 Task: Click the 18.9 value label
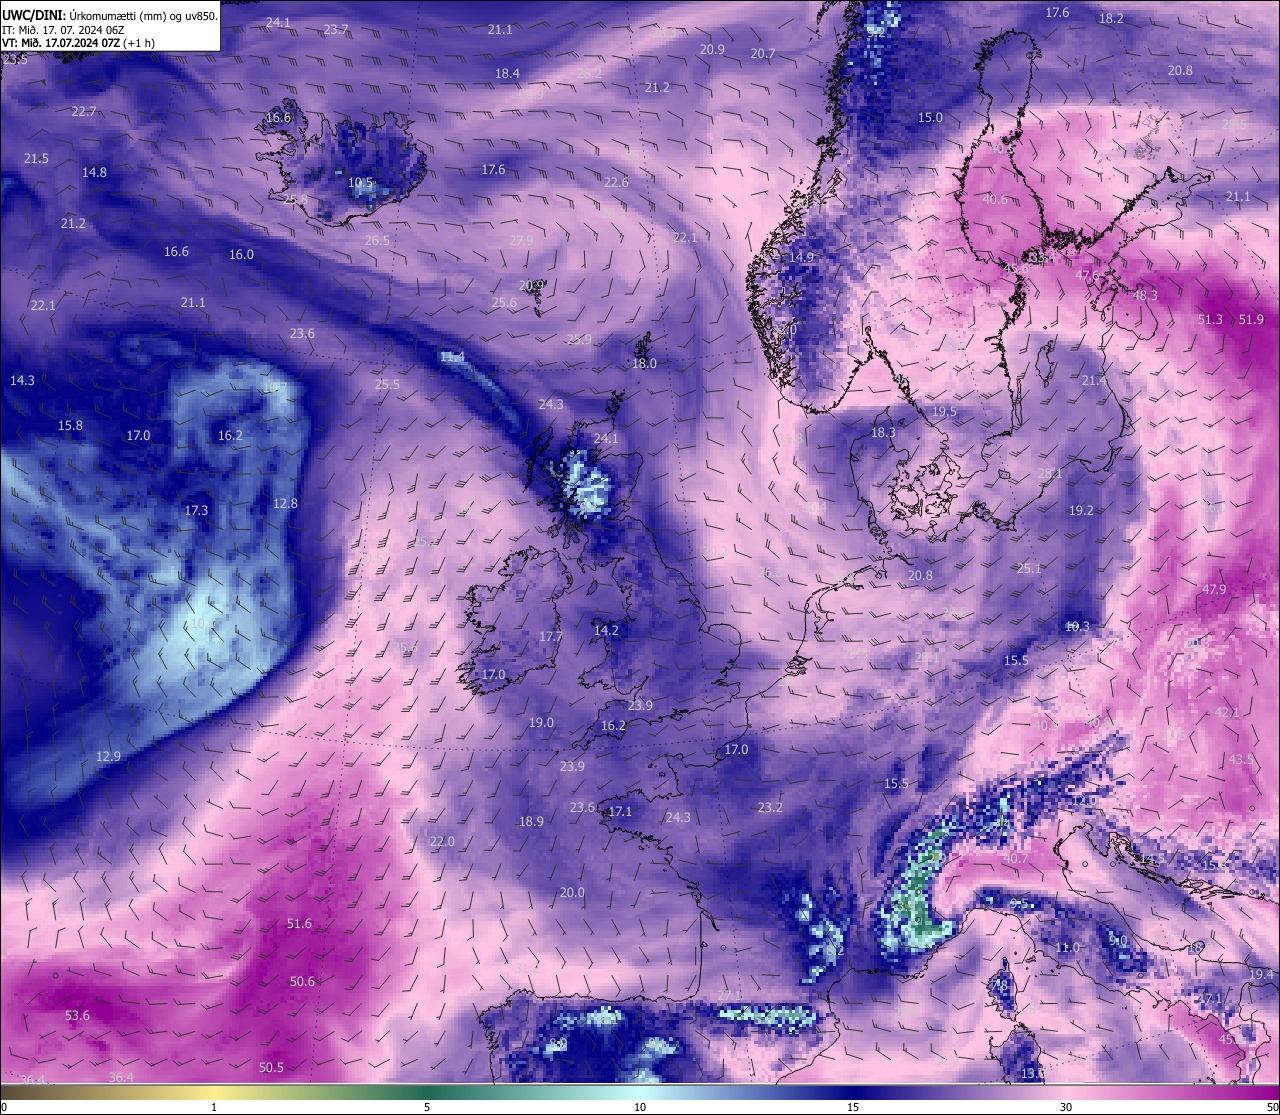tap(531, 821)
